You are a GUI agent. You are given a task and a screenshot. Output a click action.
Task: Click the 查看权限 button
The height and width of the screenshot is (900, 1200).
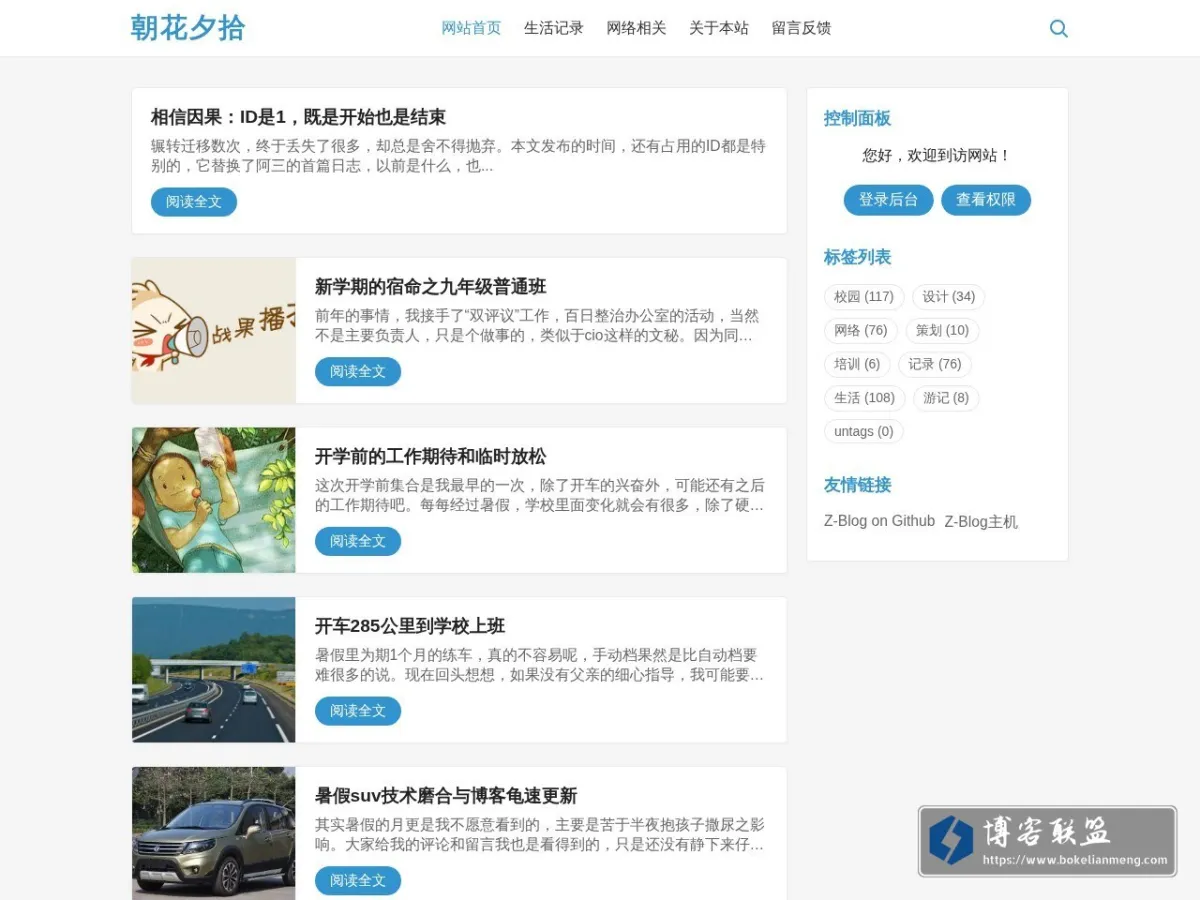coord(986,200)
